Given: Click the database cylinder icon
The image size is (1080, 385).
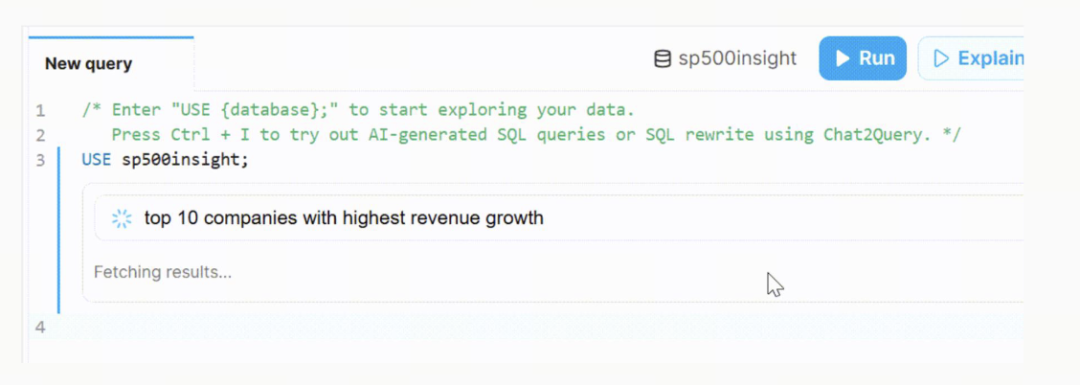Looking at the screenshot, I should click(x=662, y=59).
